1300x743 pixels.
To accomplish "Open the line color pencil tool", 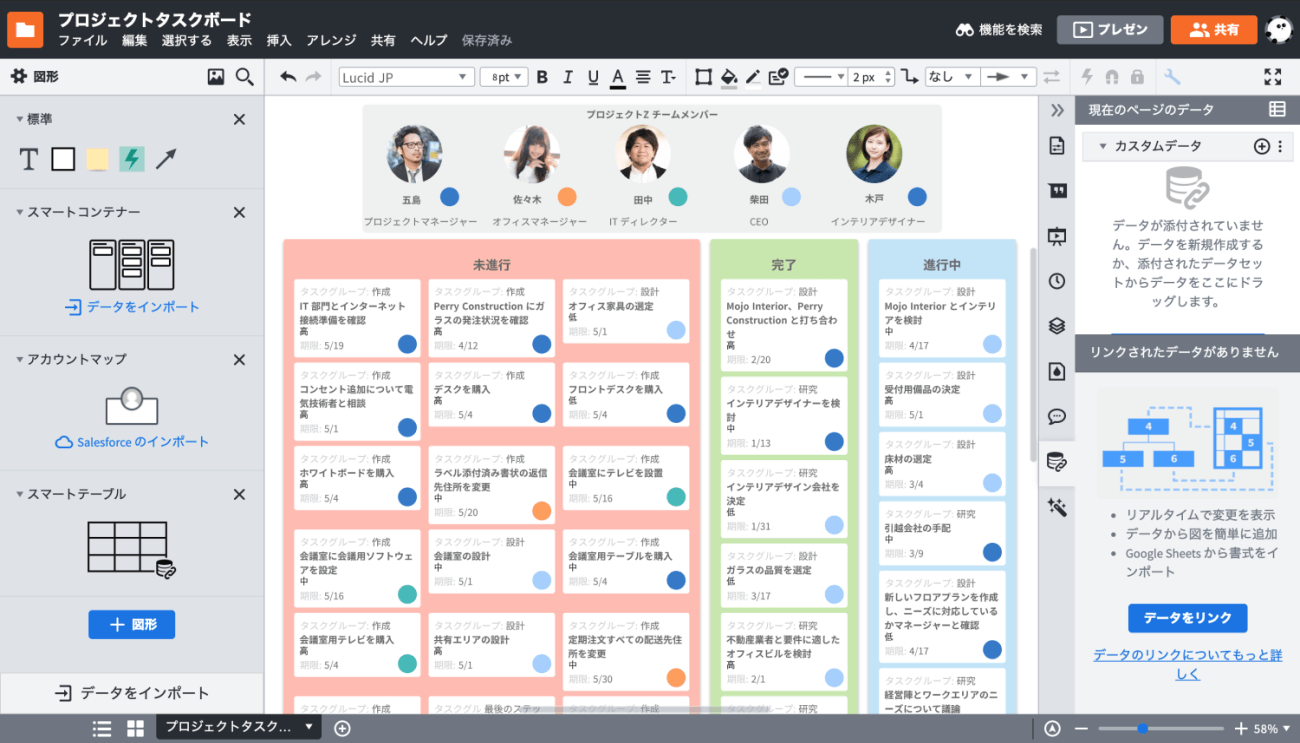I will tap(753, 77).
